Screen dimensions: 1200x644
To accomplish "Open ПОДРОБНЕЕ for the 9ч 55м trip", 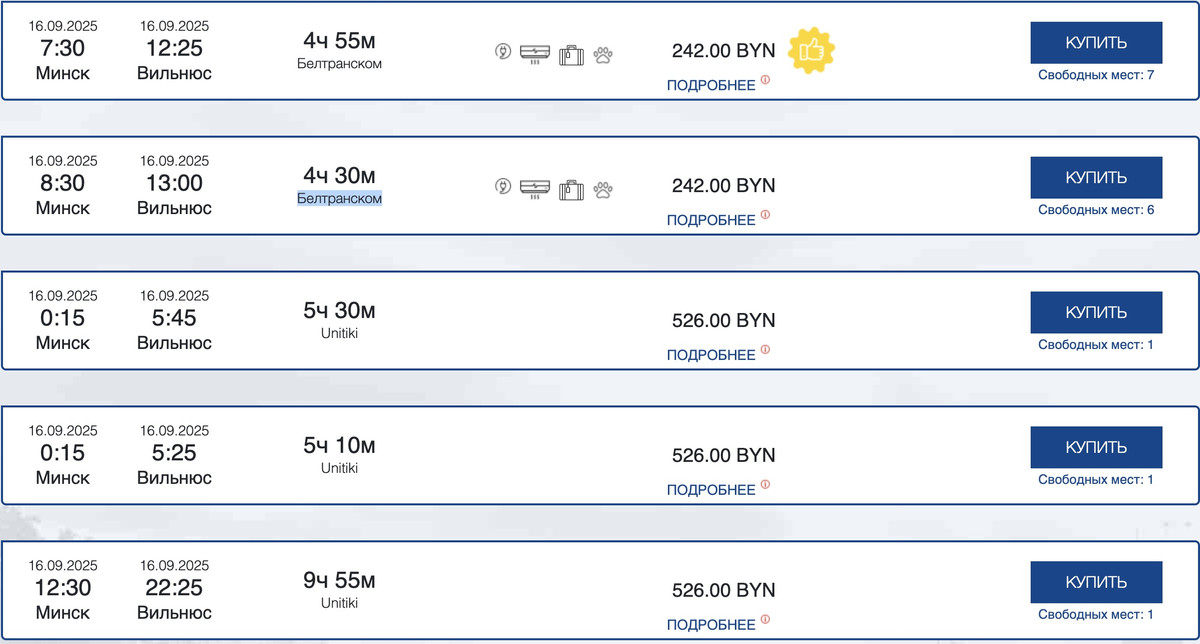I will coord(711,625).
